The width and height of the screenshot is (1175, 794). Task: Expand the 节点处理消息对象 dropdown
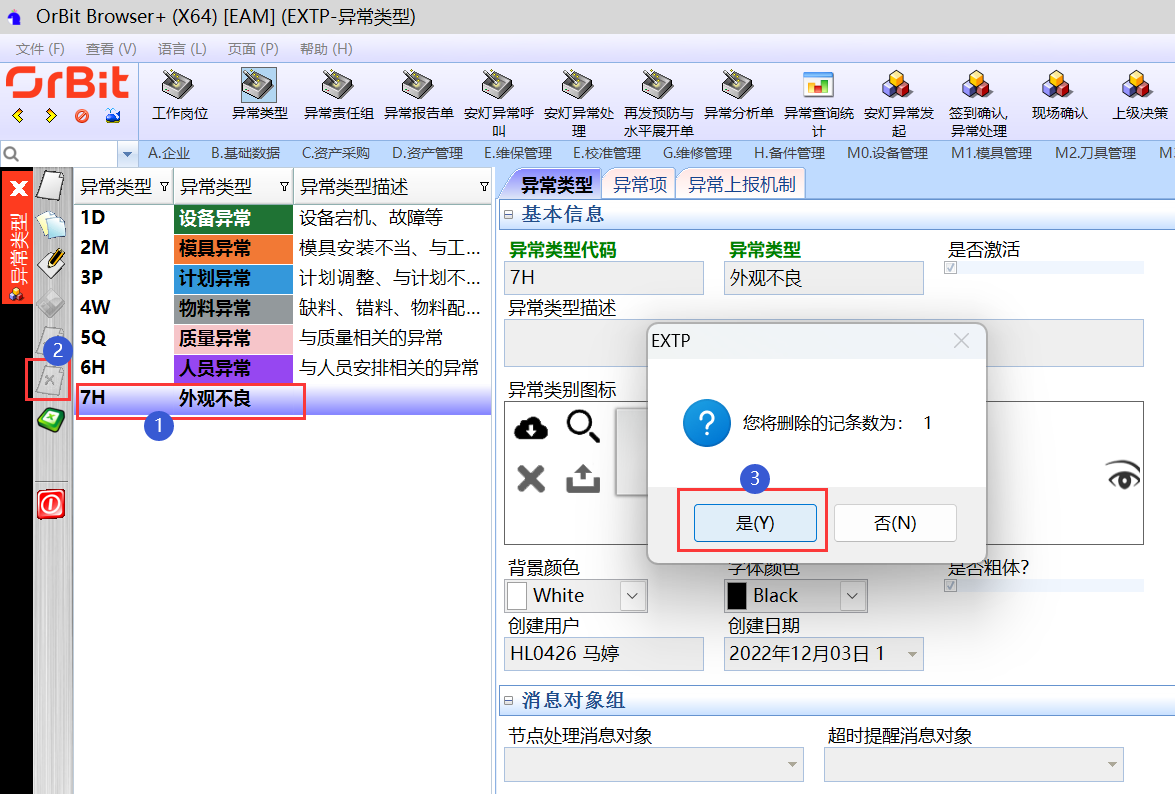794,765
